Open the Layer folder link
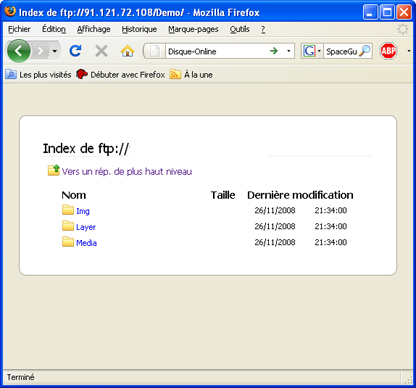This screenshot has width=416, height=388. pos(86,227)
